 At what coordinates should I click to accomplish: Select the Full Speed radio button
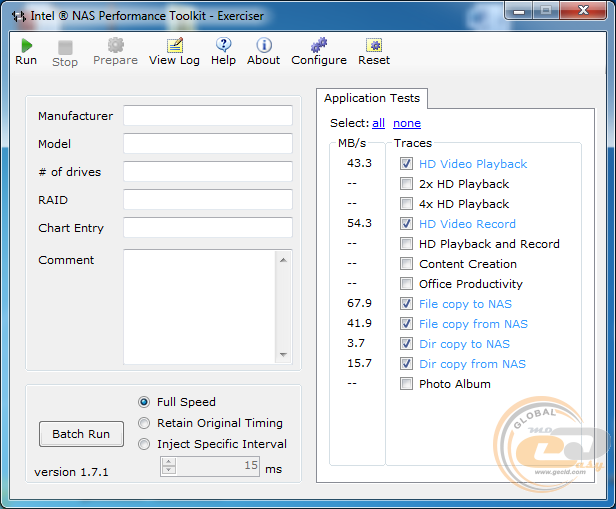coord(144,402)
